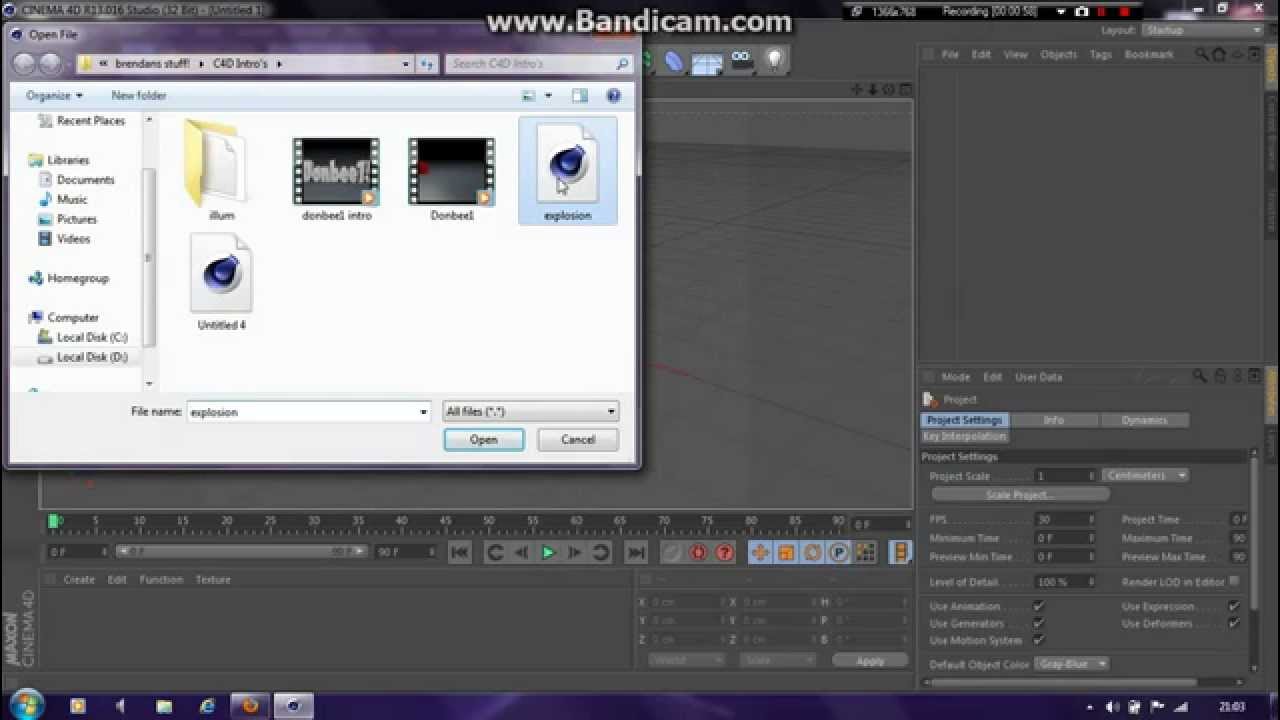Switch to the Dynamics tab
The width and height of the screenshot is (1280, 720).
click(x=1144, y=421)
